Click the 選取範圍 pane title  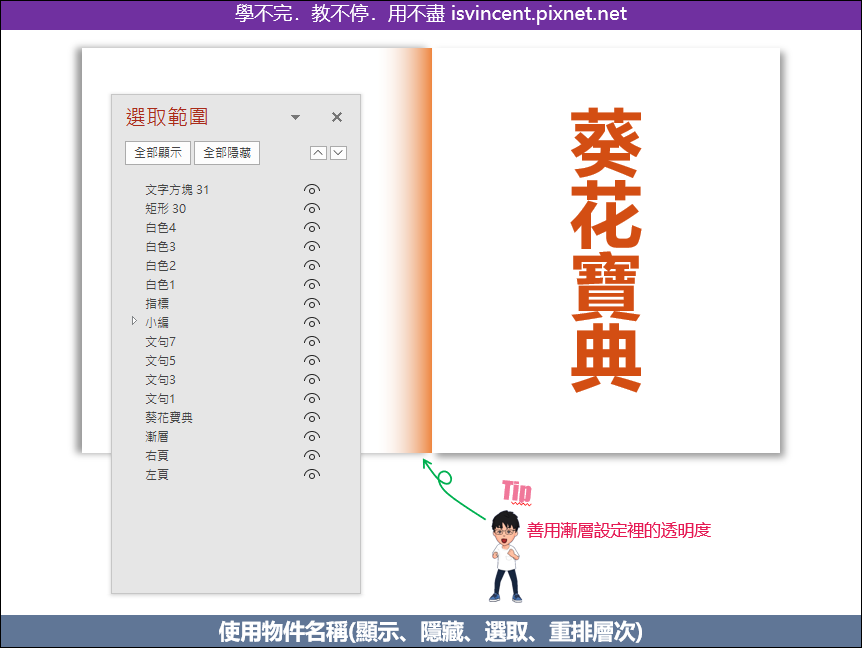167,117
